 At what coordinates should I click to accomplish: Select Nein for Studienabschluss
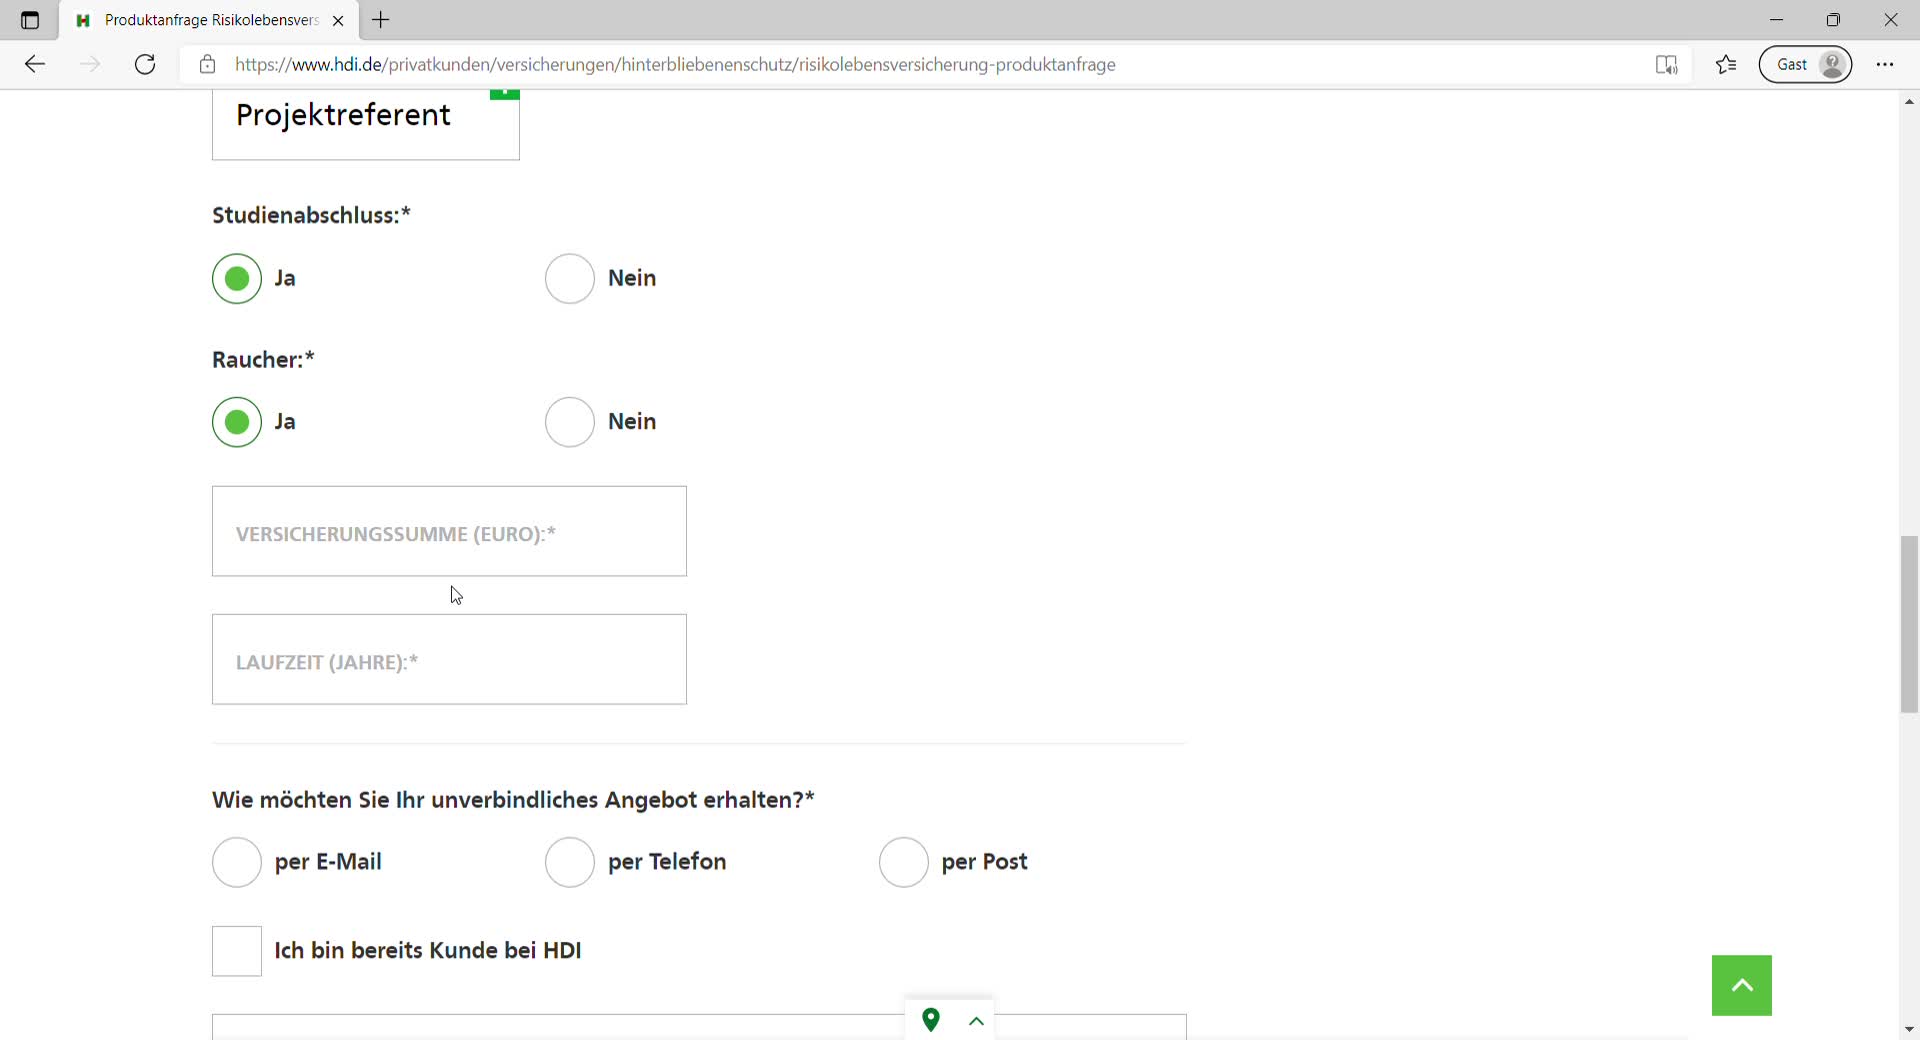[x=570, y=278]
